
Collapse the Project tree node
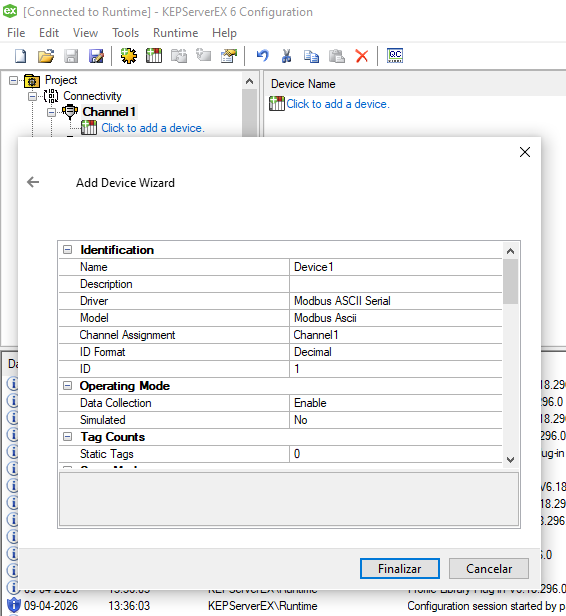point(13,81)
